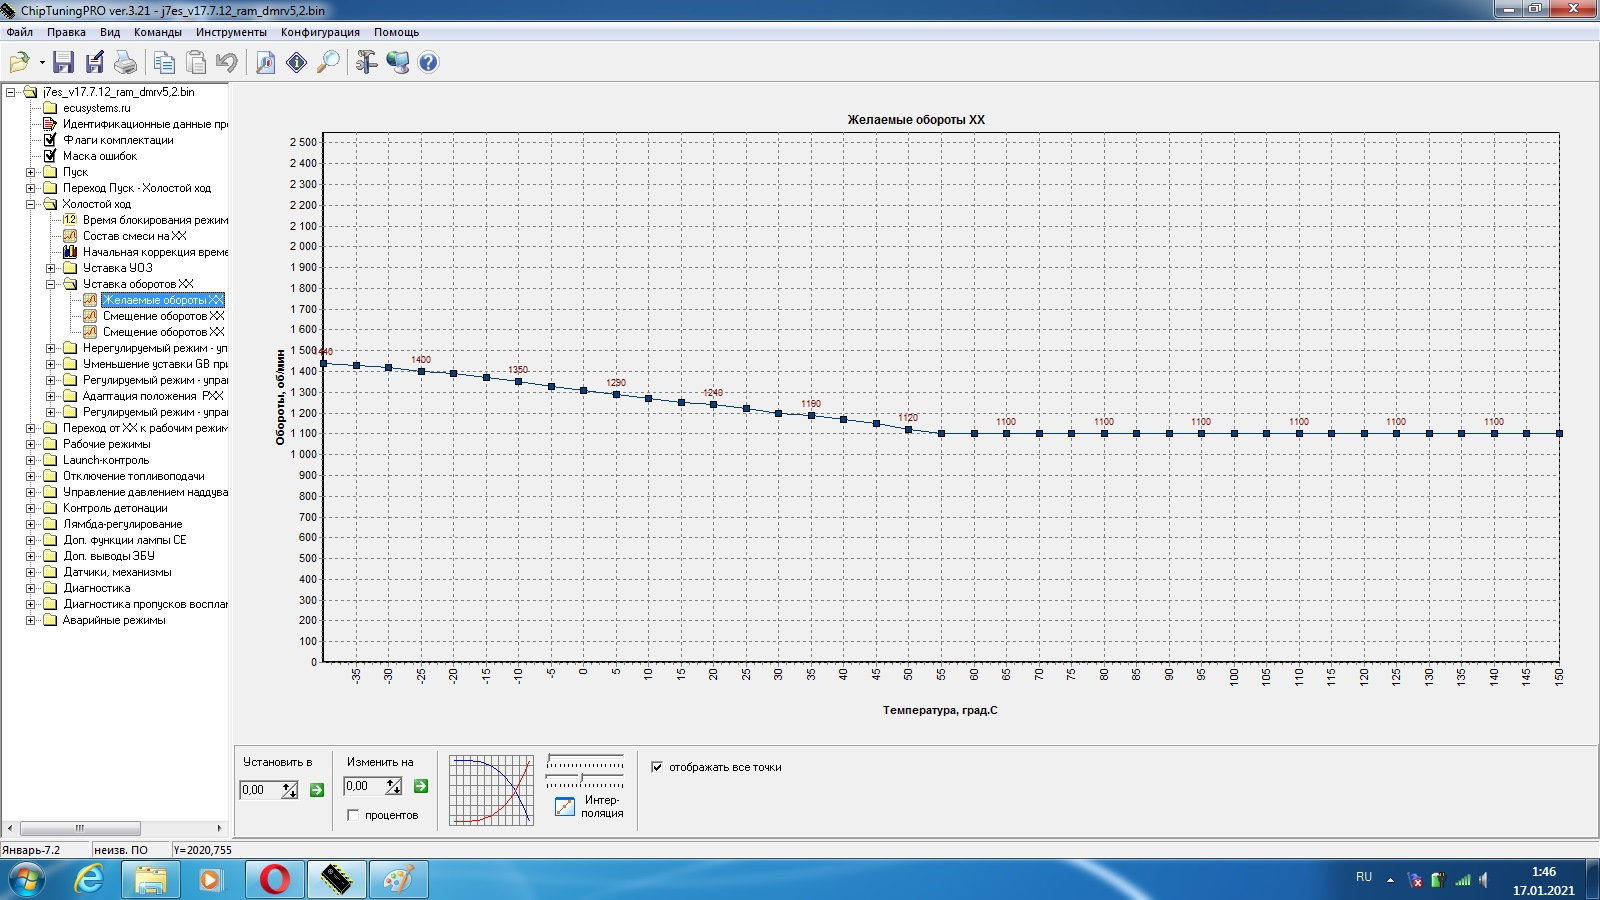Click the document compare magnifier icon
Screen dimensions: 1600x900
tap(265, 63)
